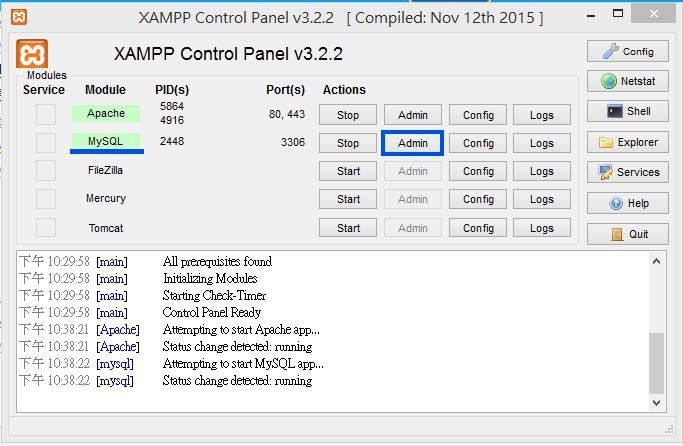The image size is (683, 446).
Task: Select the Mercury module label
Action: coord(106,198)
